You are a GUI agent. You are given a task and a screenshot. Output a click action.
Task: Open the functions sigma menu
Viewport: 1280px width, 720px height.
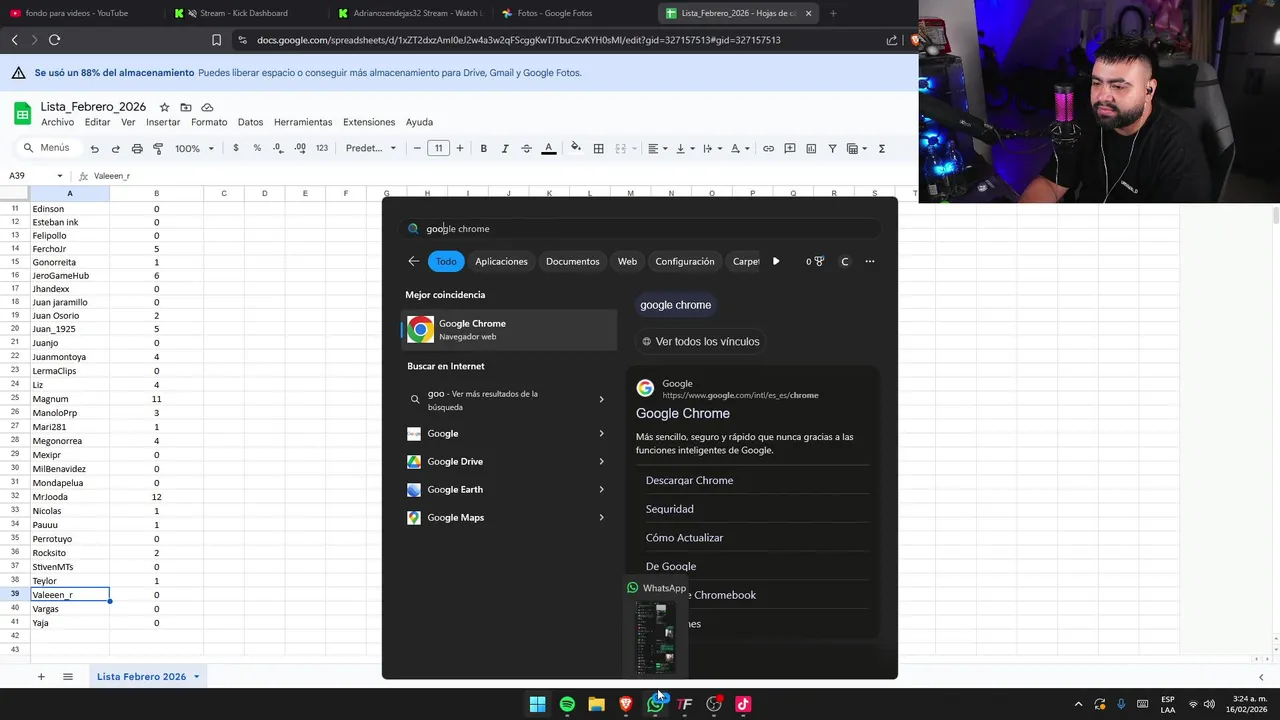pyautogui.click(x=881, y=148)
